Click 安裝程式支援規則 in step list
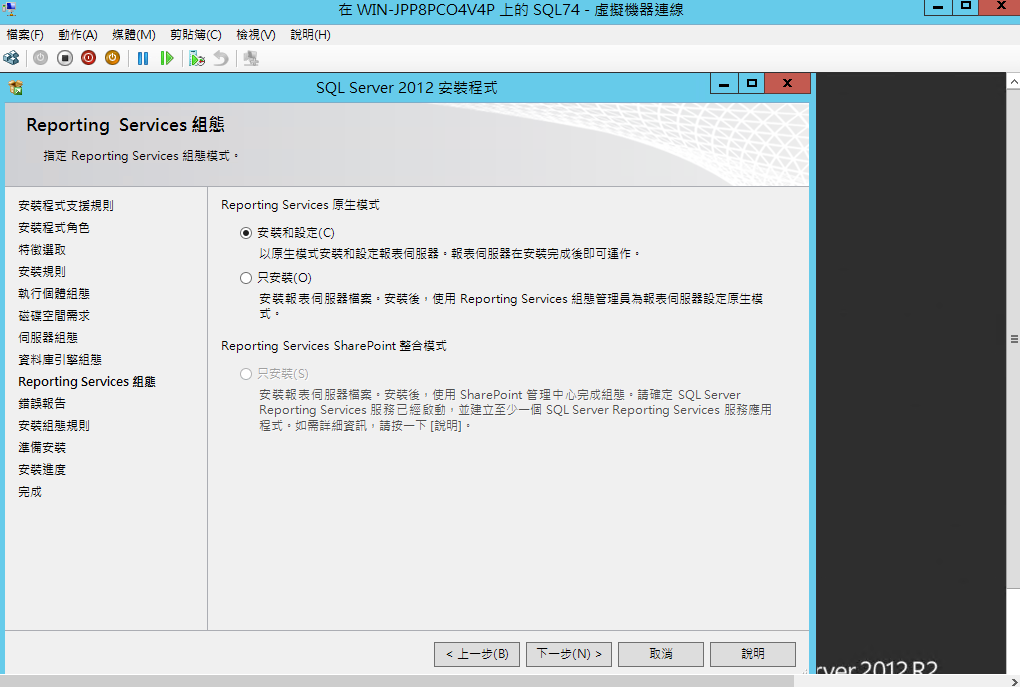 tap(66, 206)
